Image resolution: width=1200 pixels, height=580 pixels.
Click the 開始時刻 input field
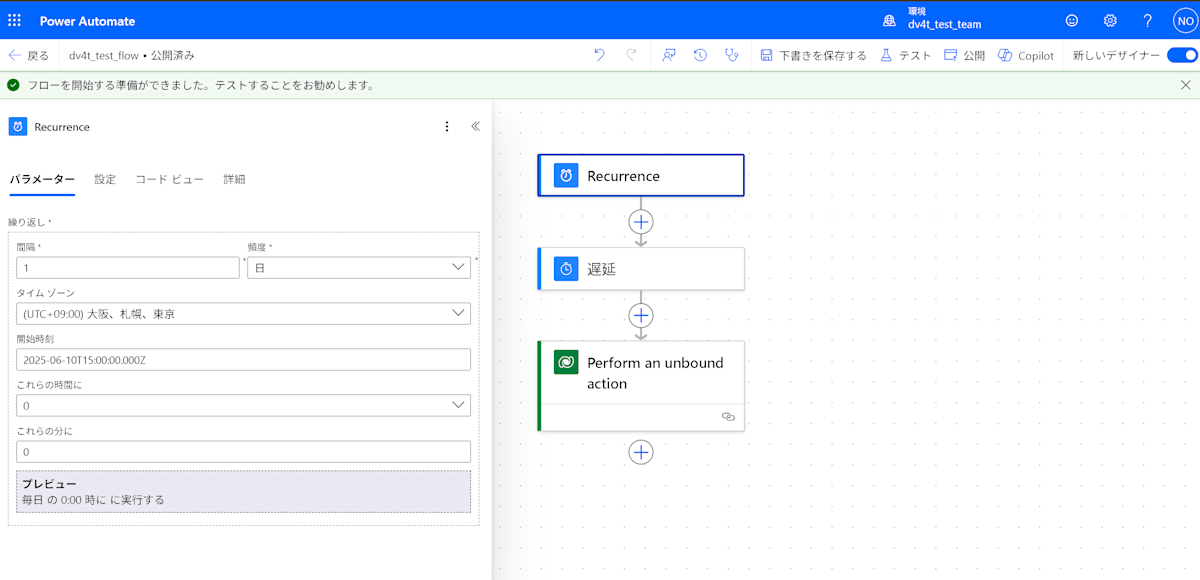coord(244,360)
